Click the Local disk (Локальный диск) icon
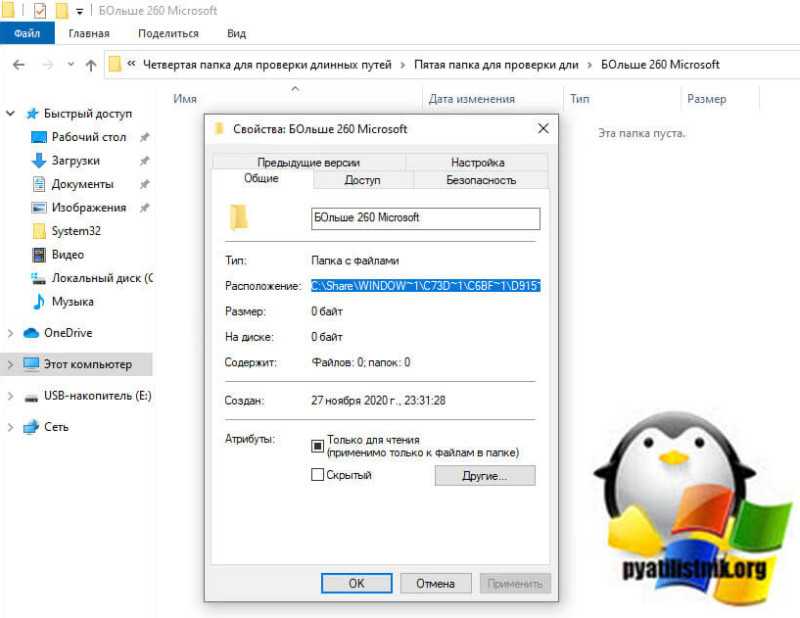The width and height of the screenshot is (800, 618). 38,278
